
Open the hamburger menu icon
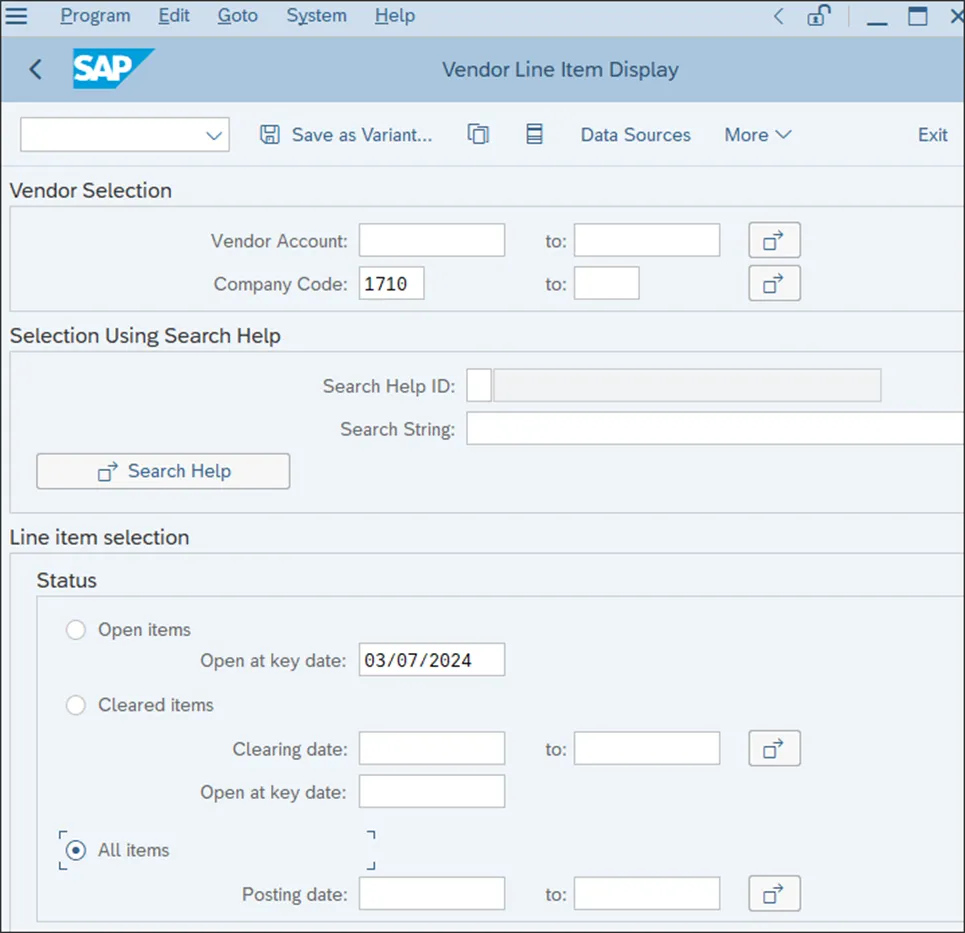coord(16,16)
